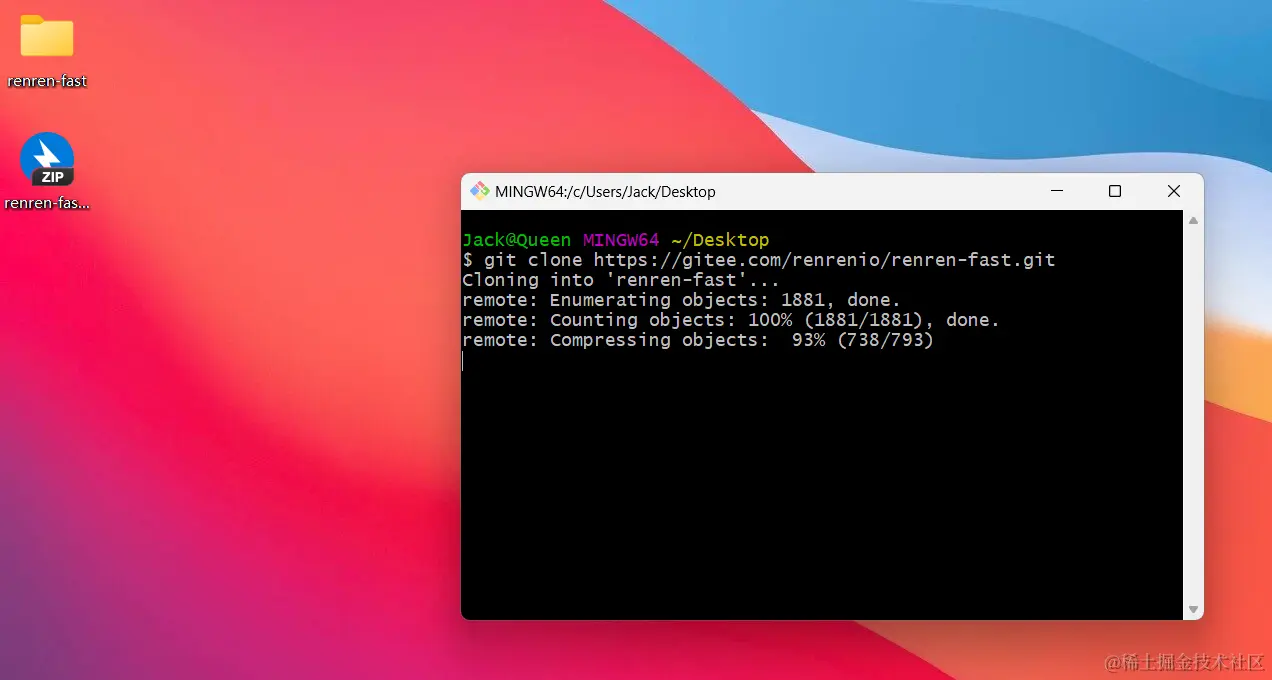
Task: Click the terminal scrollbar down arrow
Action: point(1193,609)
